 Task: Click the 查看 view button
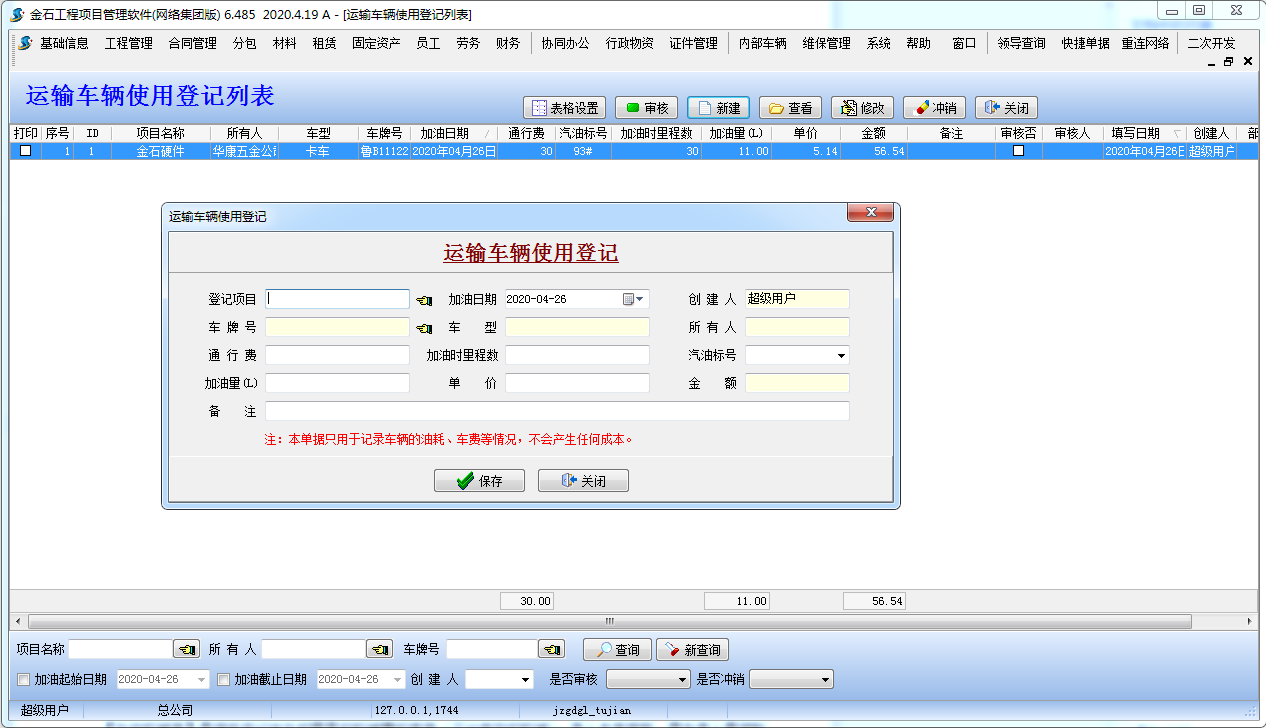790,108
